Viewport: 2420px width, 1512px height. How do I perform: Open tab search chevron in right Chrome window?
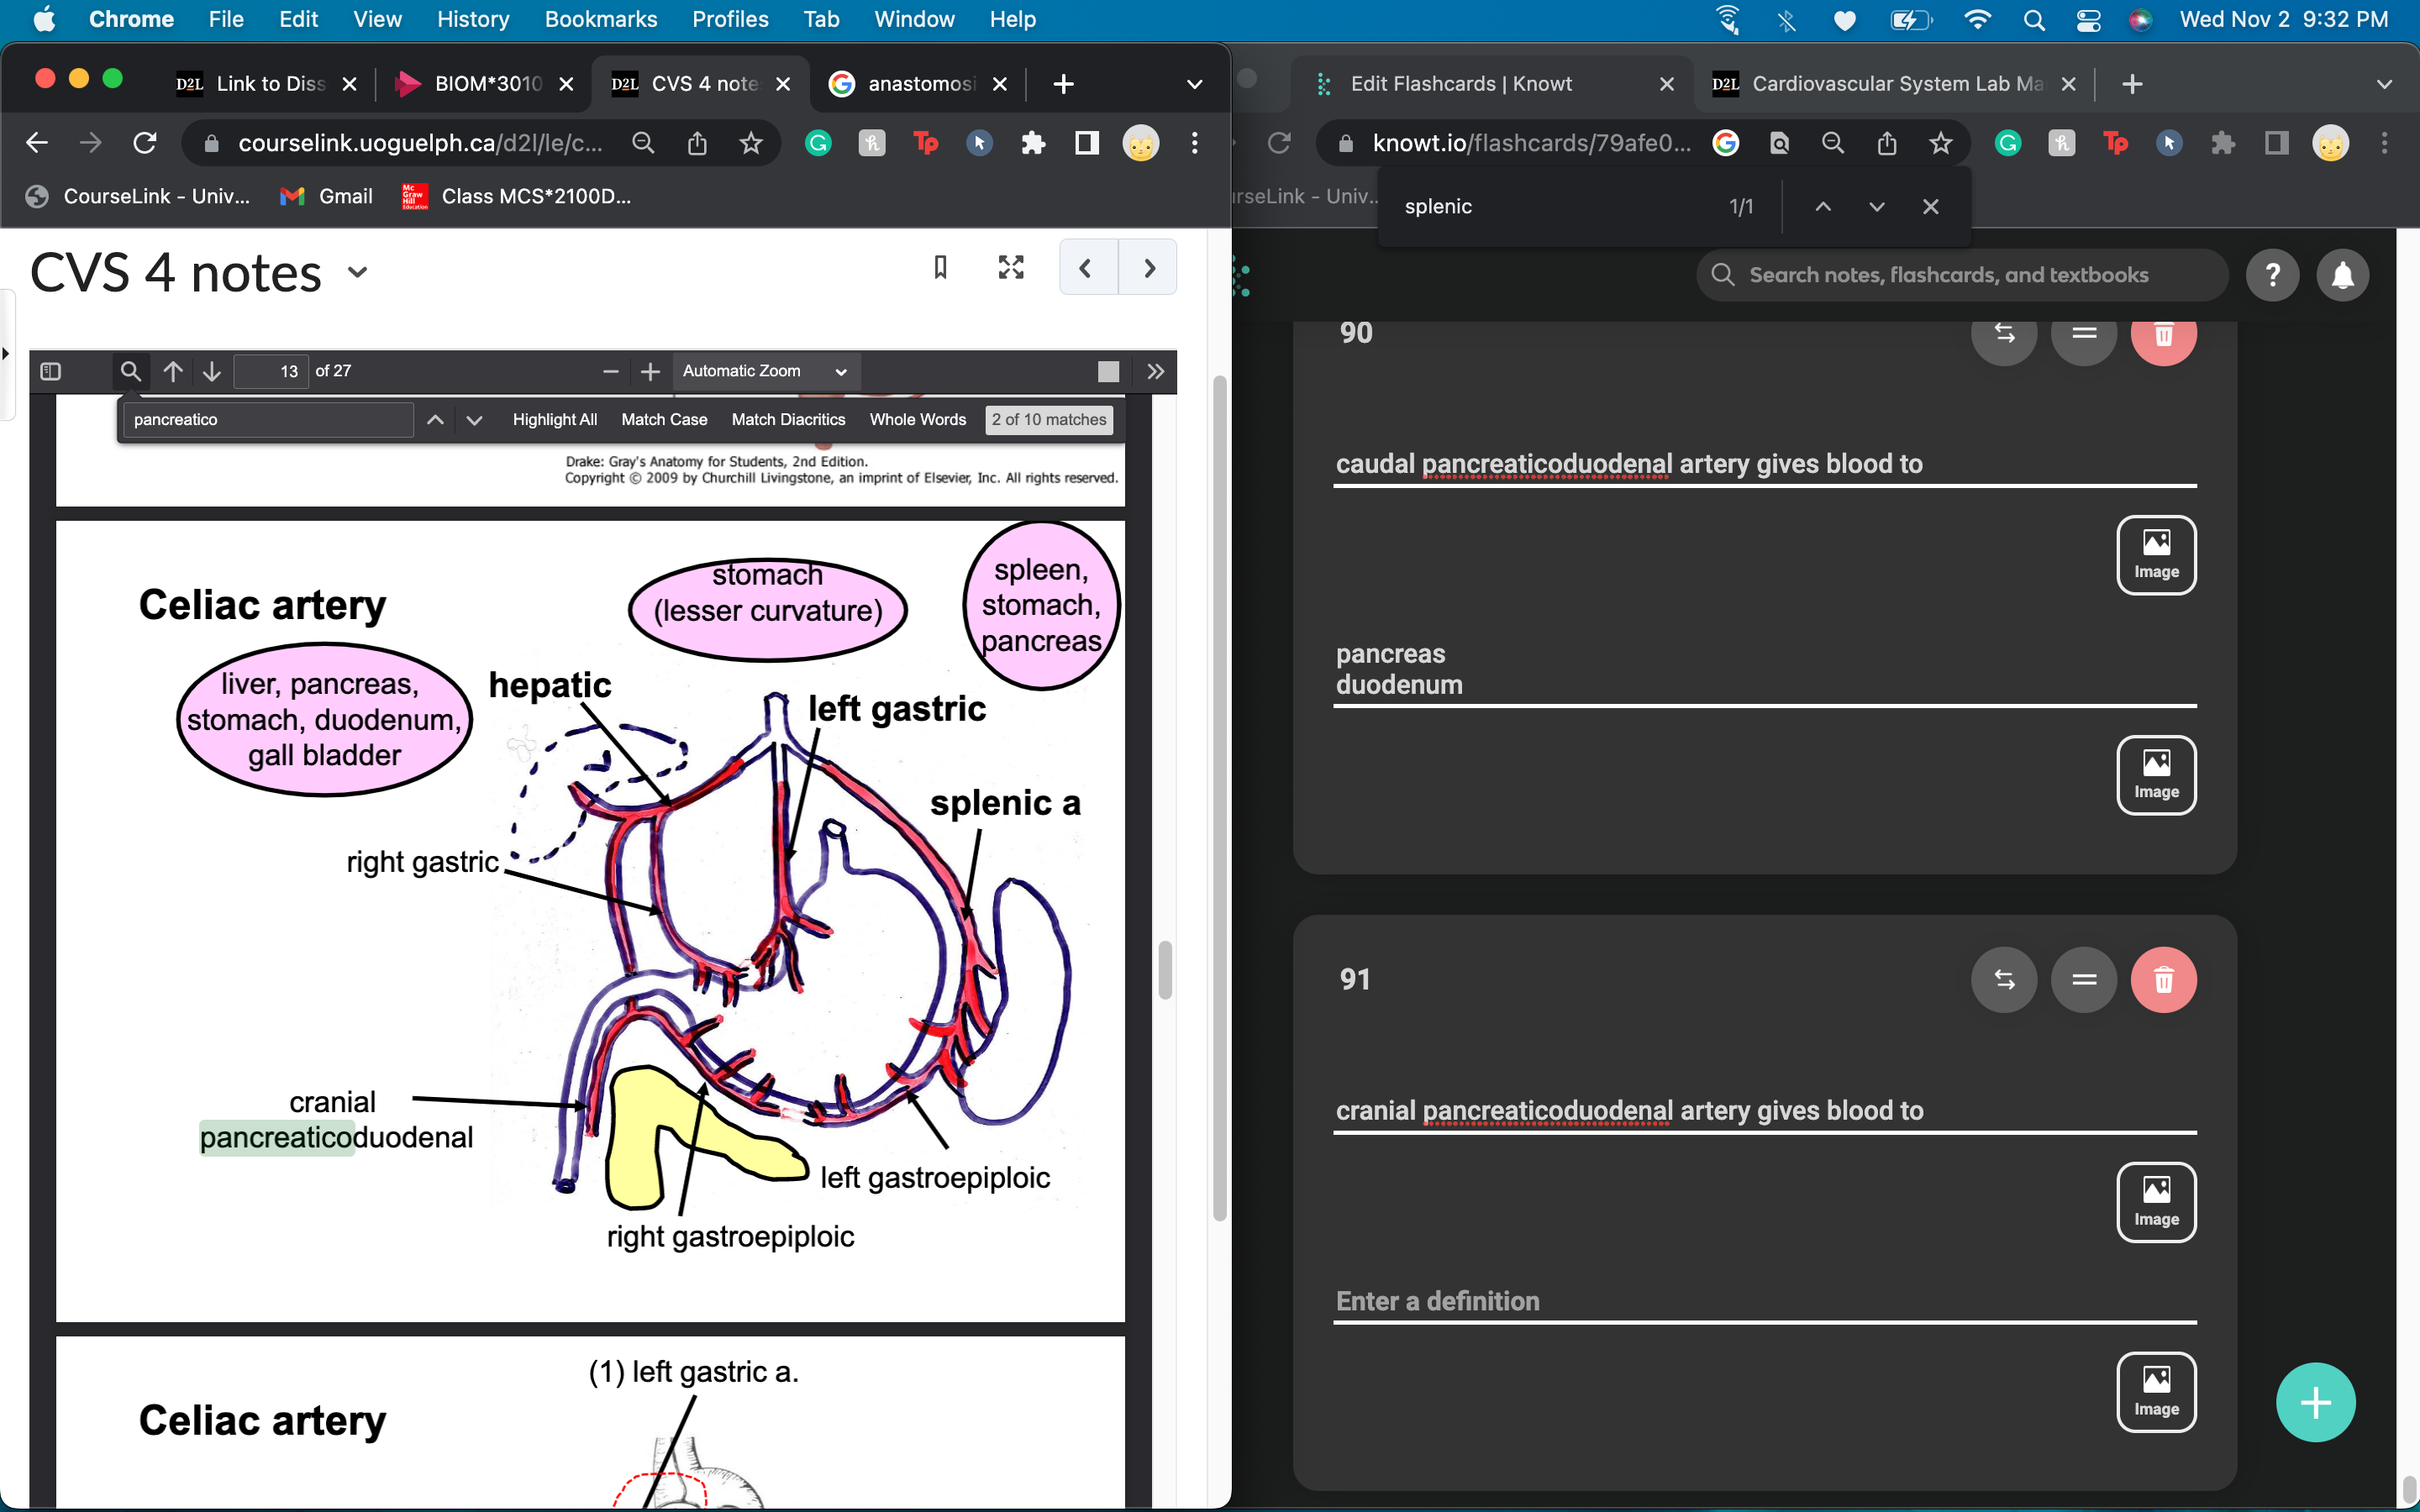[x=2384, y=84]
